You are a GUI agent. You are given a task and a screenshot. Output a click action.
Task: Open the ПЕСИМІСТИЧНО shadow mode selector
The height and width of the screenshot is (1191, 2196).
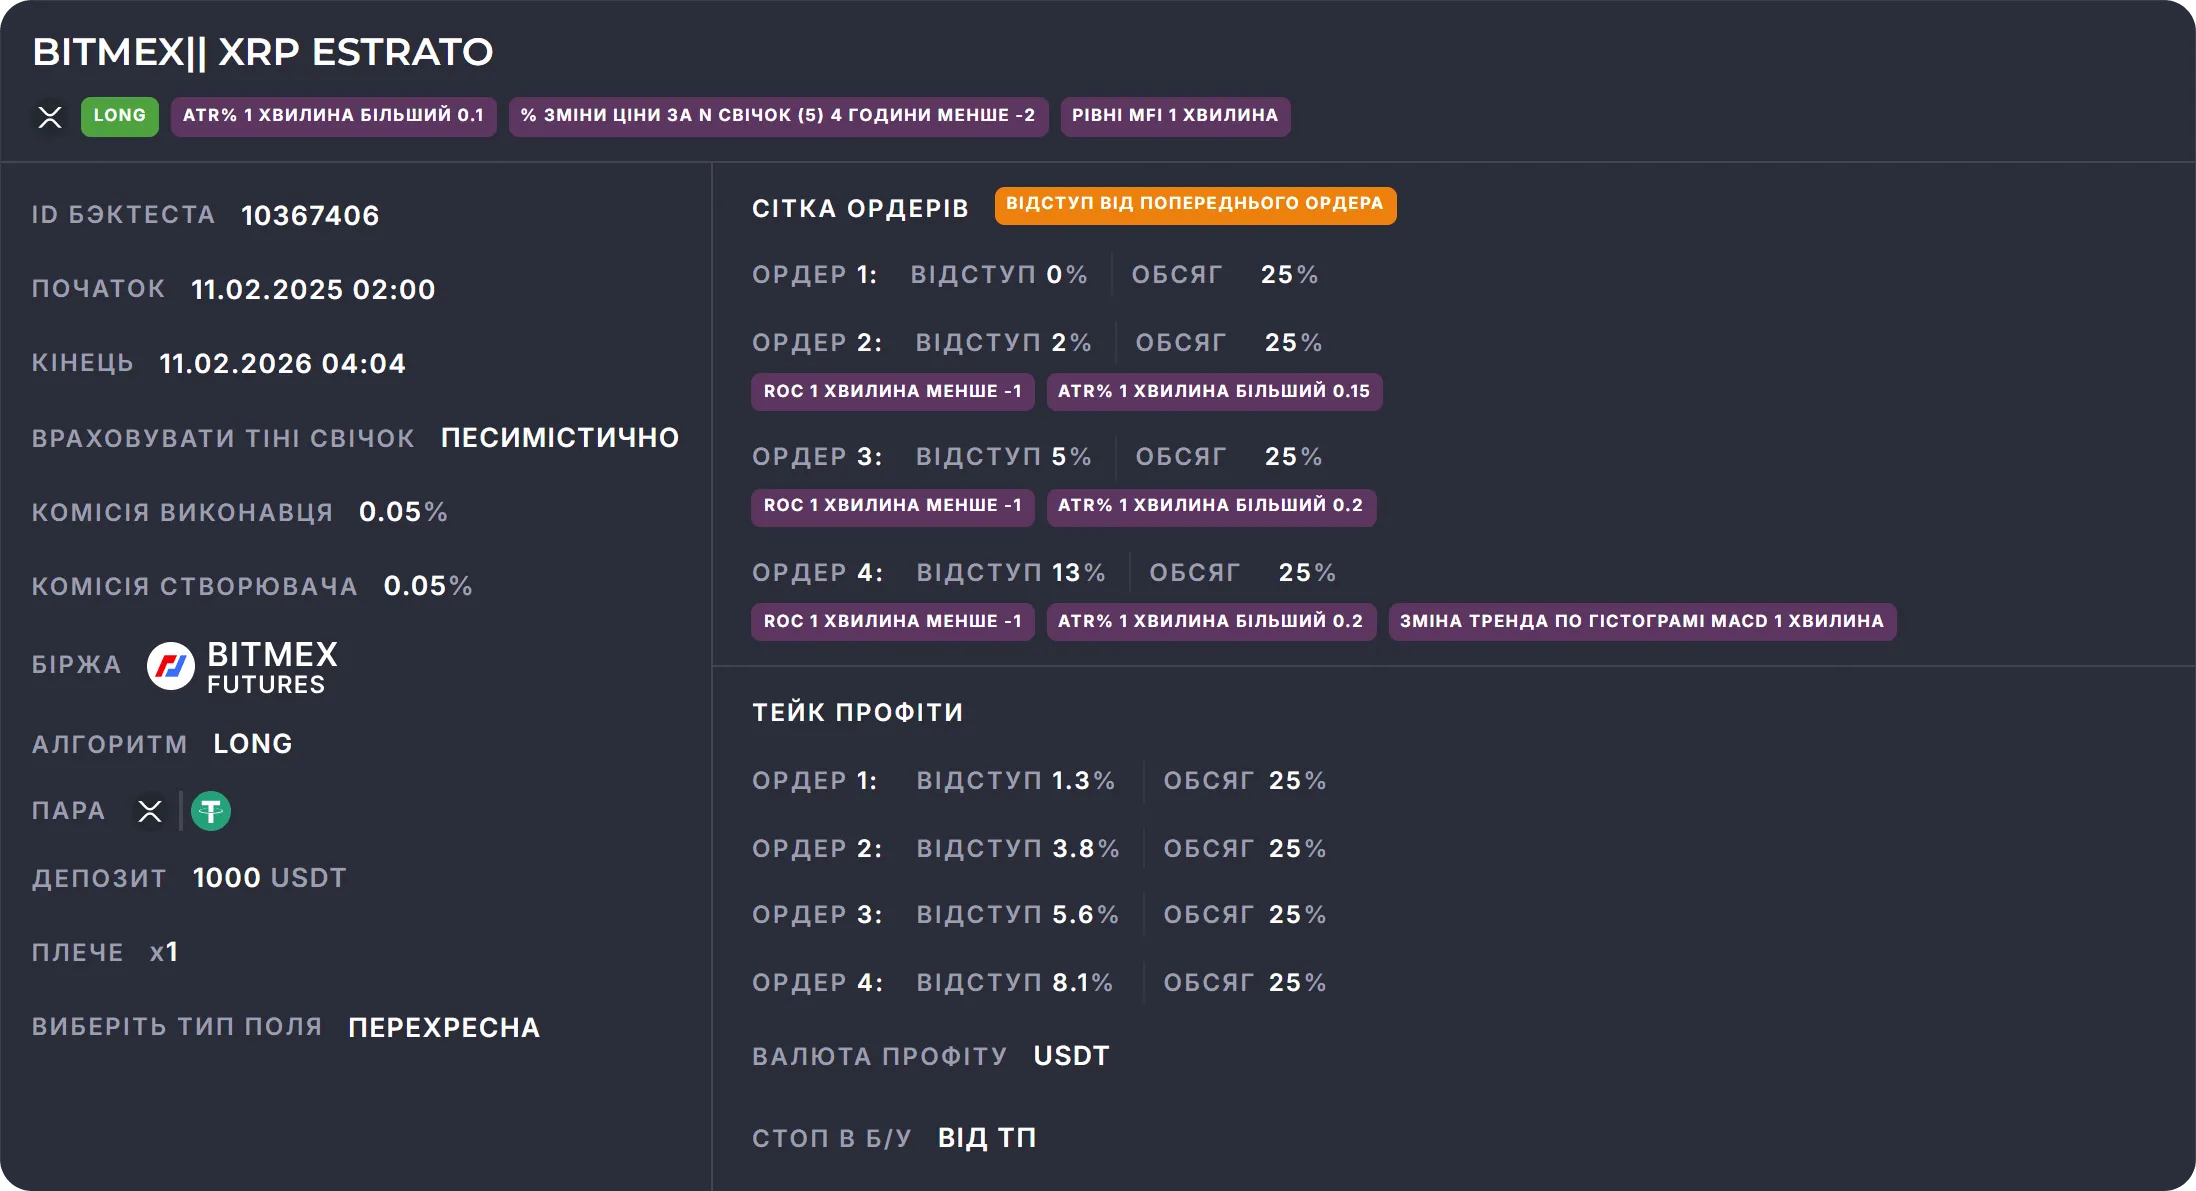[x=559, y=437]
